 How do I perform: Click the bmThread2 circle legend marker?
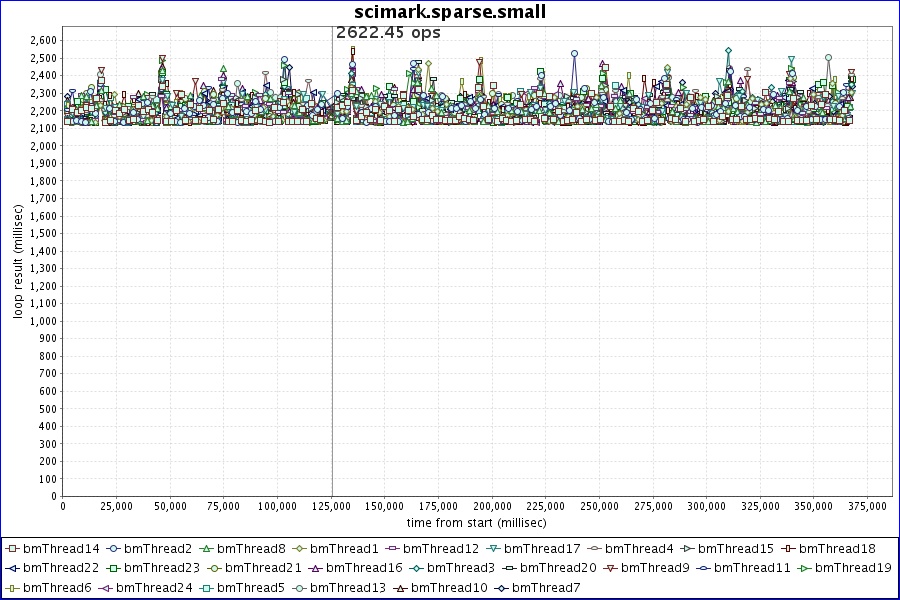coord(113,548)
